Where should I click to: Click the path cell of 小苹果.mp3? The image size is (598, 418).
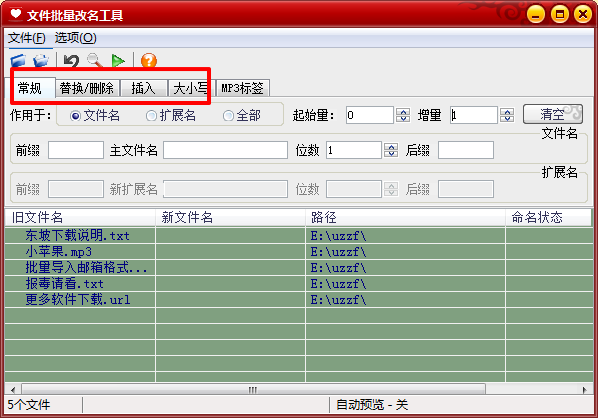click(x=405, y=252)
